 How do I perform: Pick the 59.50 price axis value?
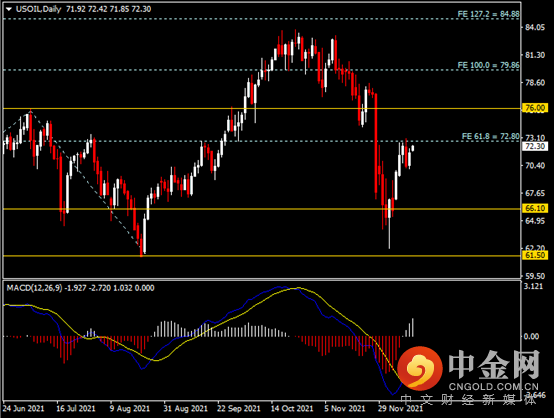point(535,276)
